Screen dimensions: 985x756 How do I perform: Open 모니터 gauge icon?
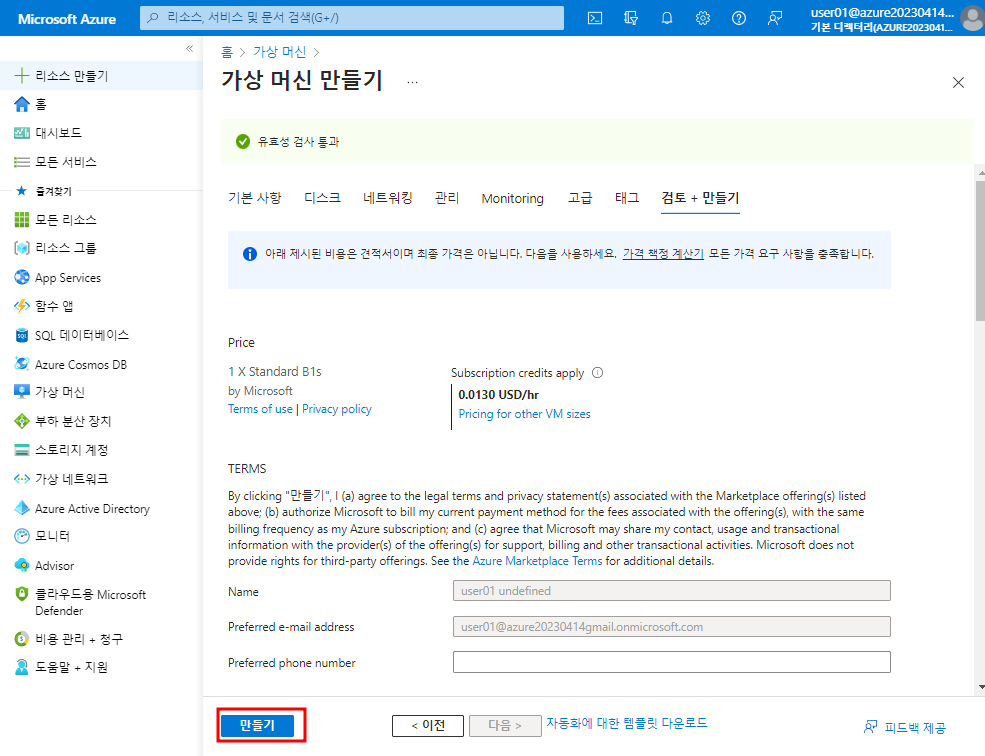pyautogui.click(x=21, y=536)
